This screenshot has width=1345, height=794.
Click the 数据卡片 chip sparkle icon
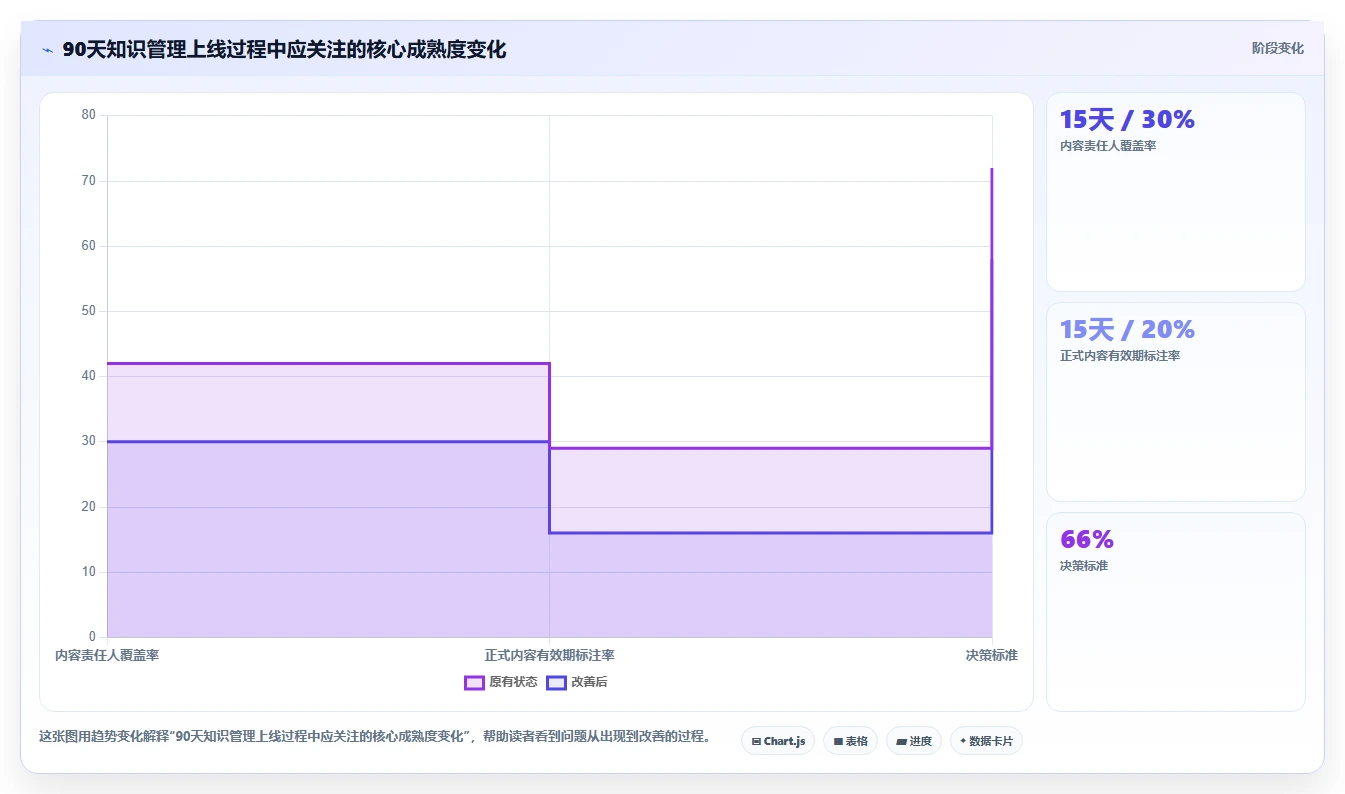click(x=963, y=741)
